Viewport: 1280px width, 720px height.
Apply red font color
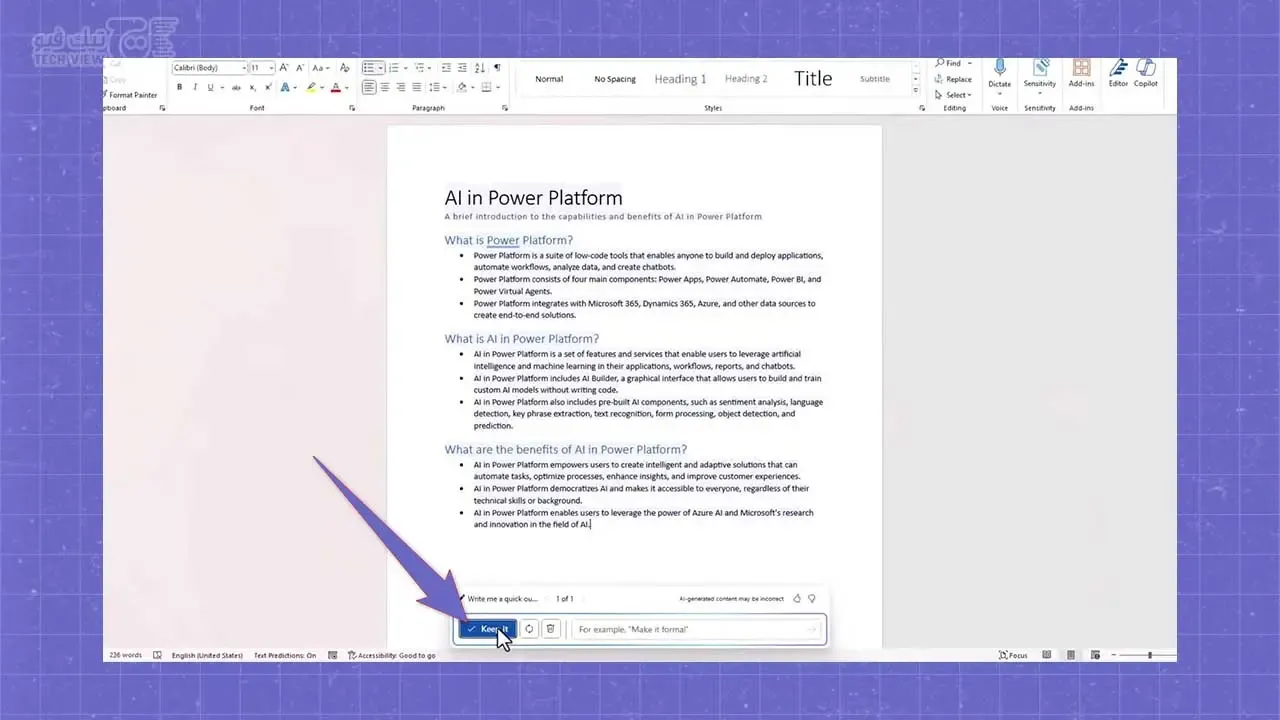[x=336, y=87]
